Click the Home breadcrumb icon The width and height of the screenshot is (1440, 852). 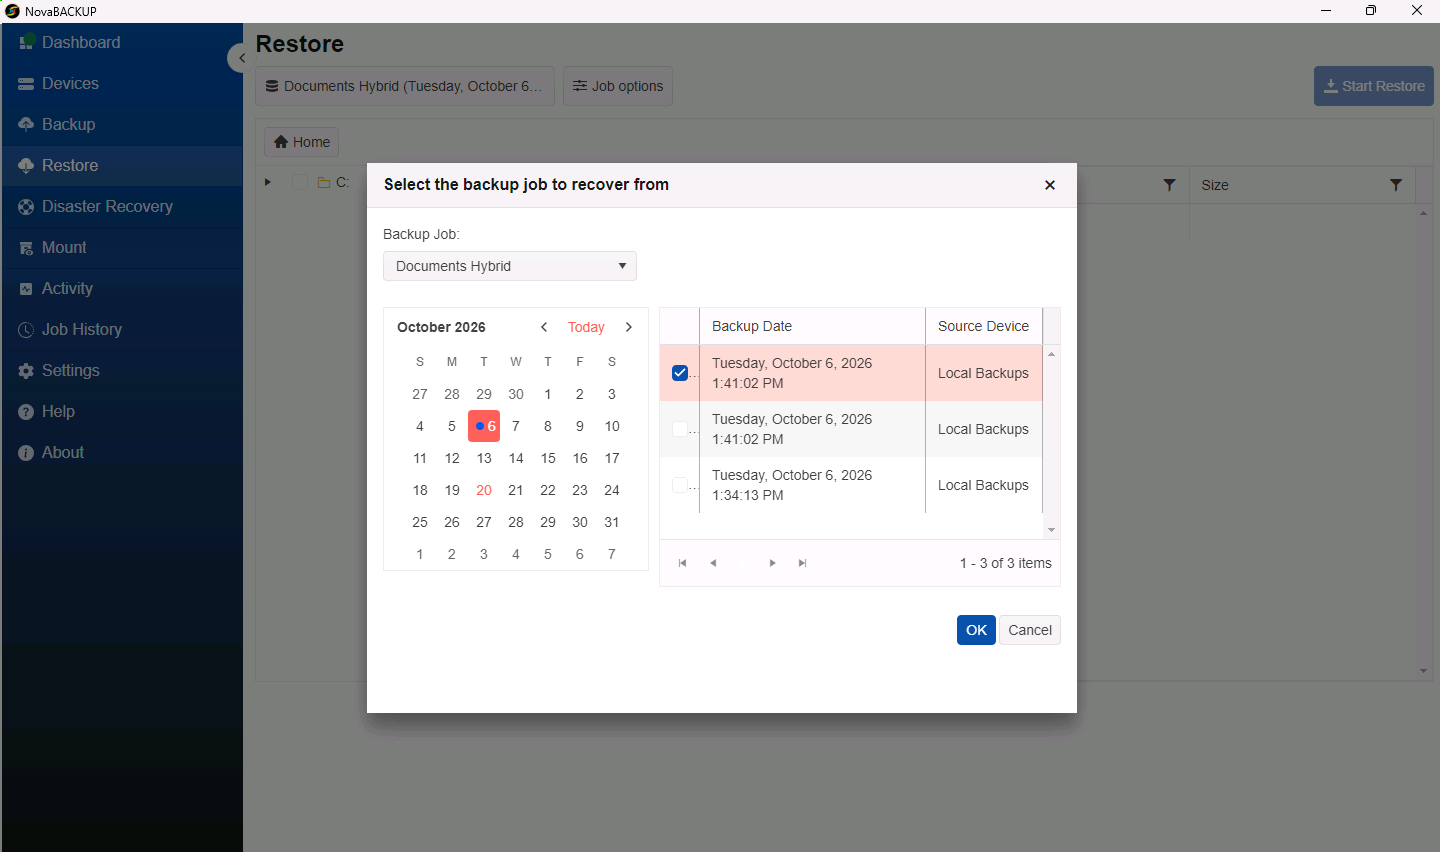pos(281,142)
